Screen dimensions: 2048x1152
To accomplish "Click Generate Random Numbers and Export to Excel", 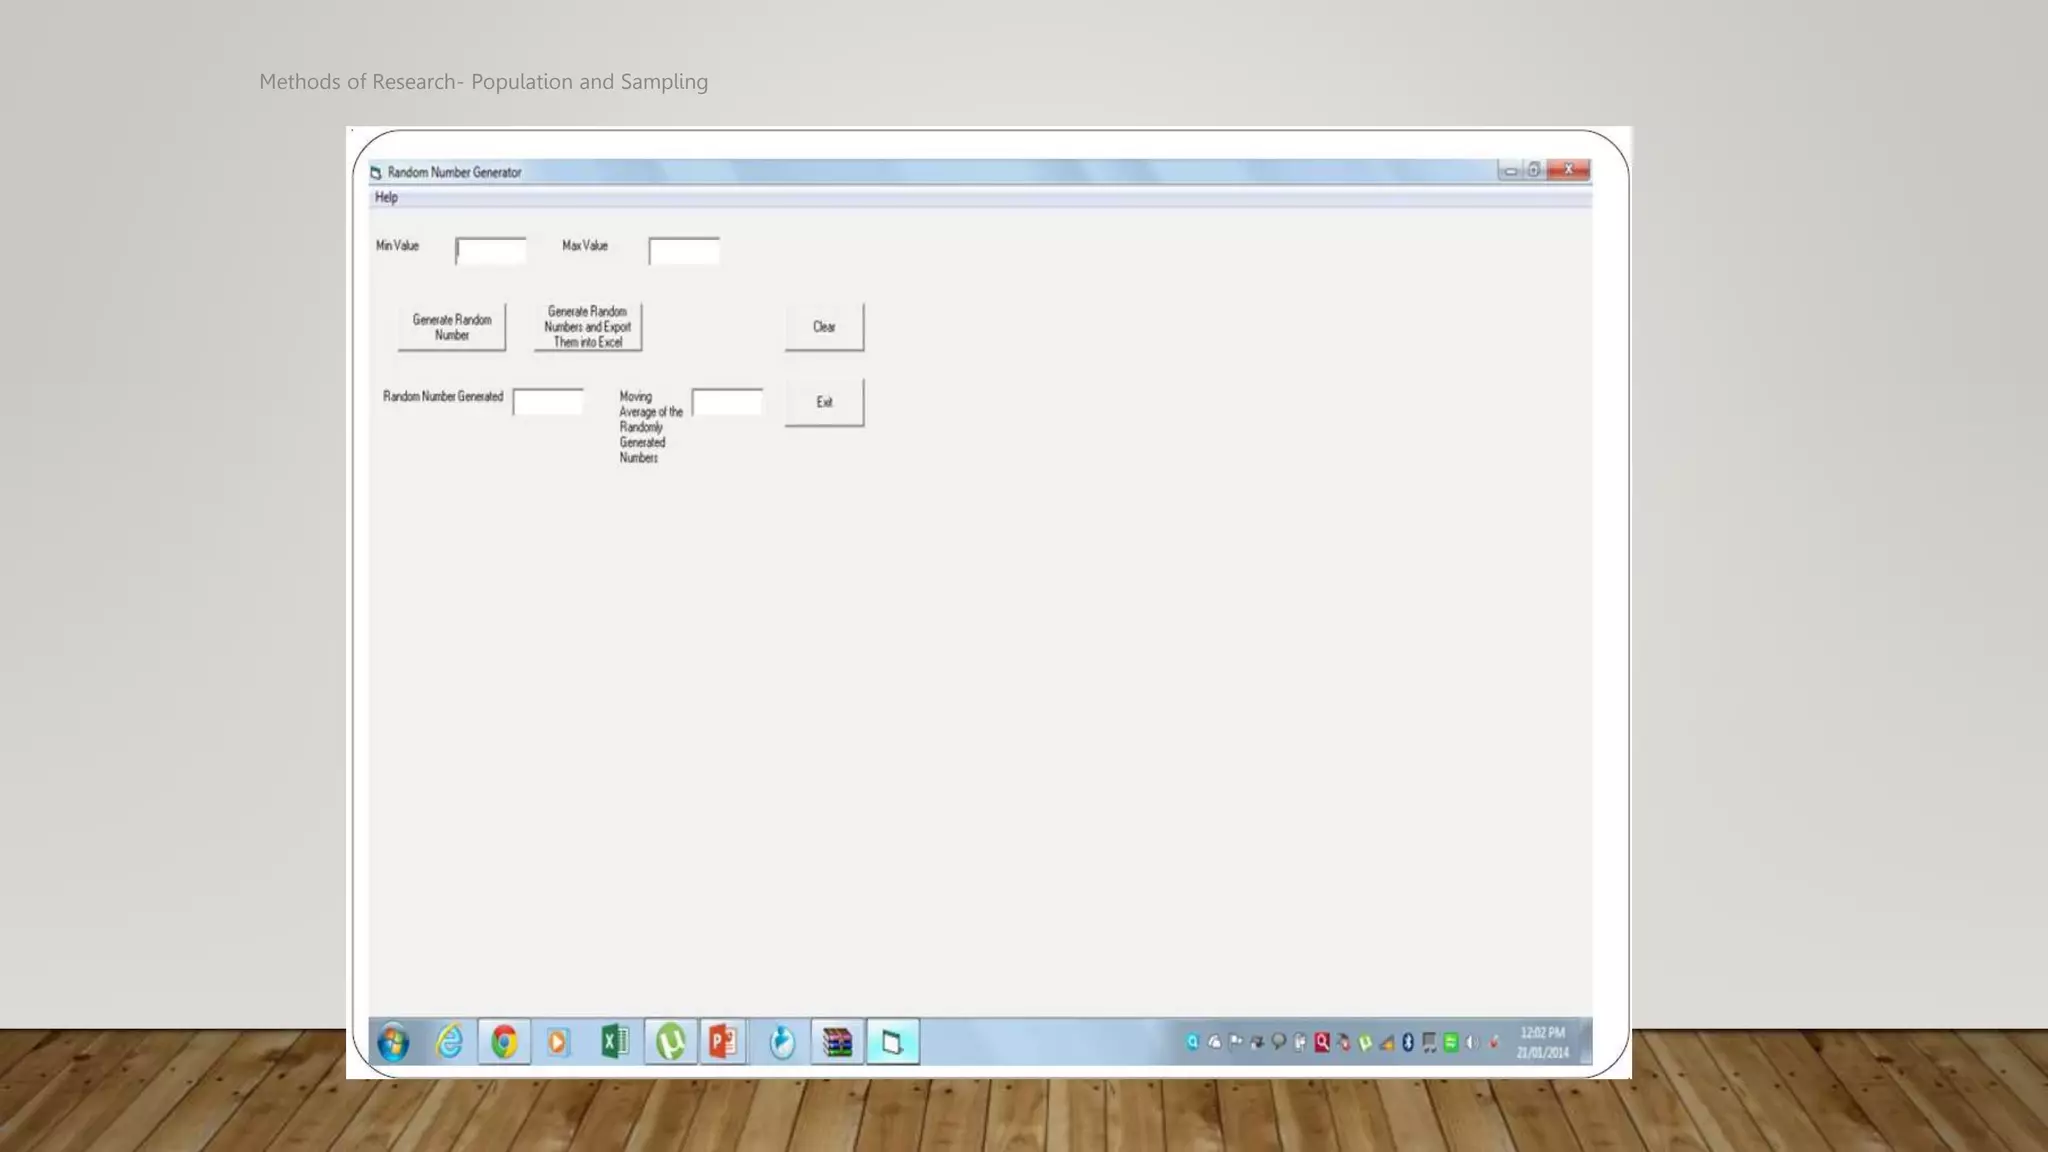I will click(588, 327).
